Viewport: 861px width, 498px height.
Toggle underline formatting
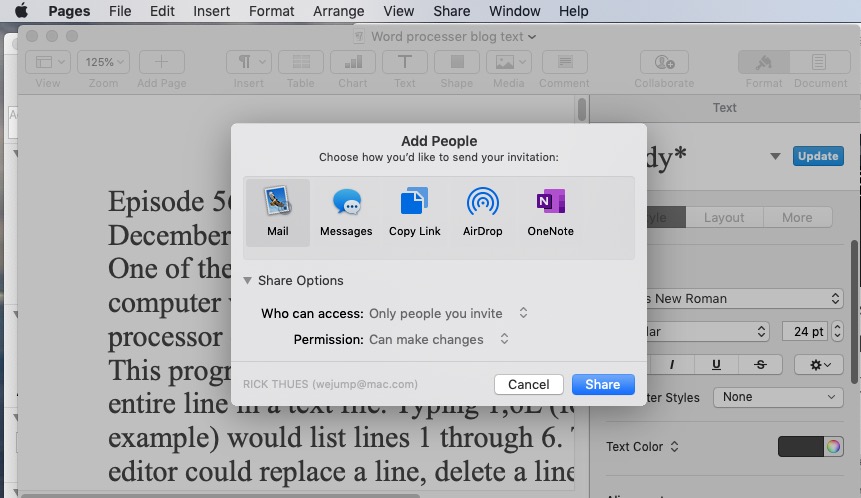pyautogui.click(x=716, y=365)
